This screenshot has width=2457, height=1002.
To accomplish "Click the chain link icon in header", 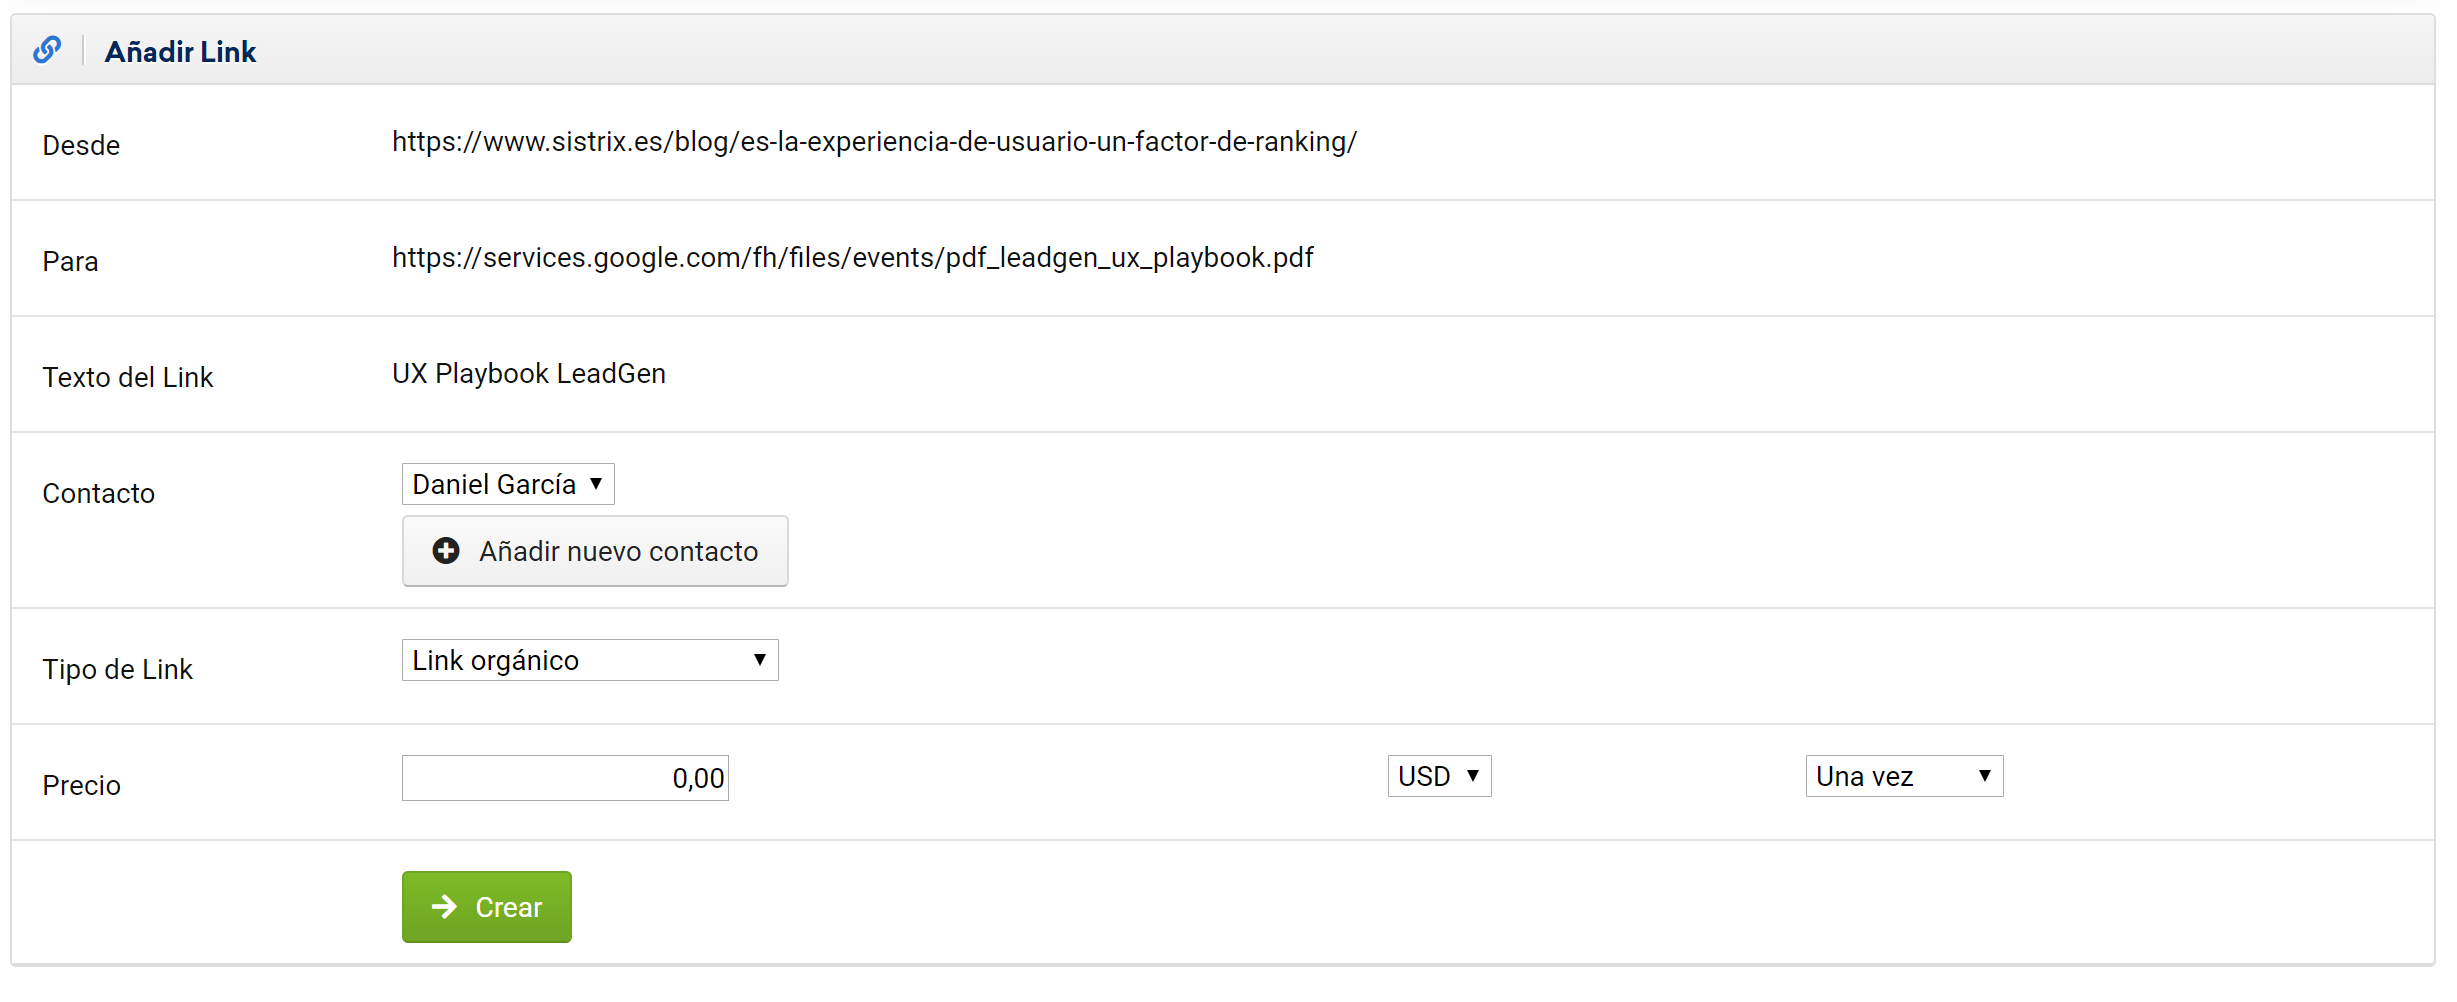I will tap(47, 50).
